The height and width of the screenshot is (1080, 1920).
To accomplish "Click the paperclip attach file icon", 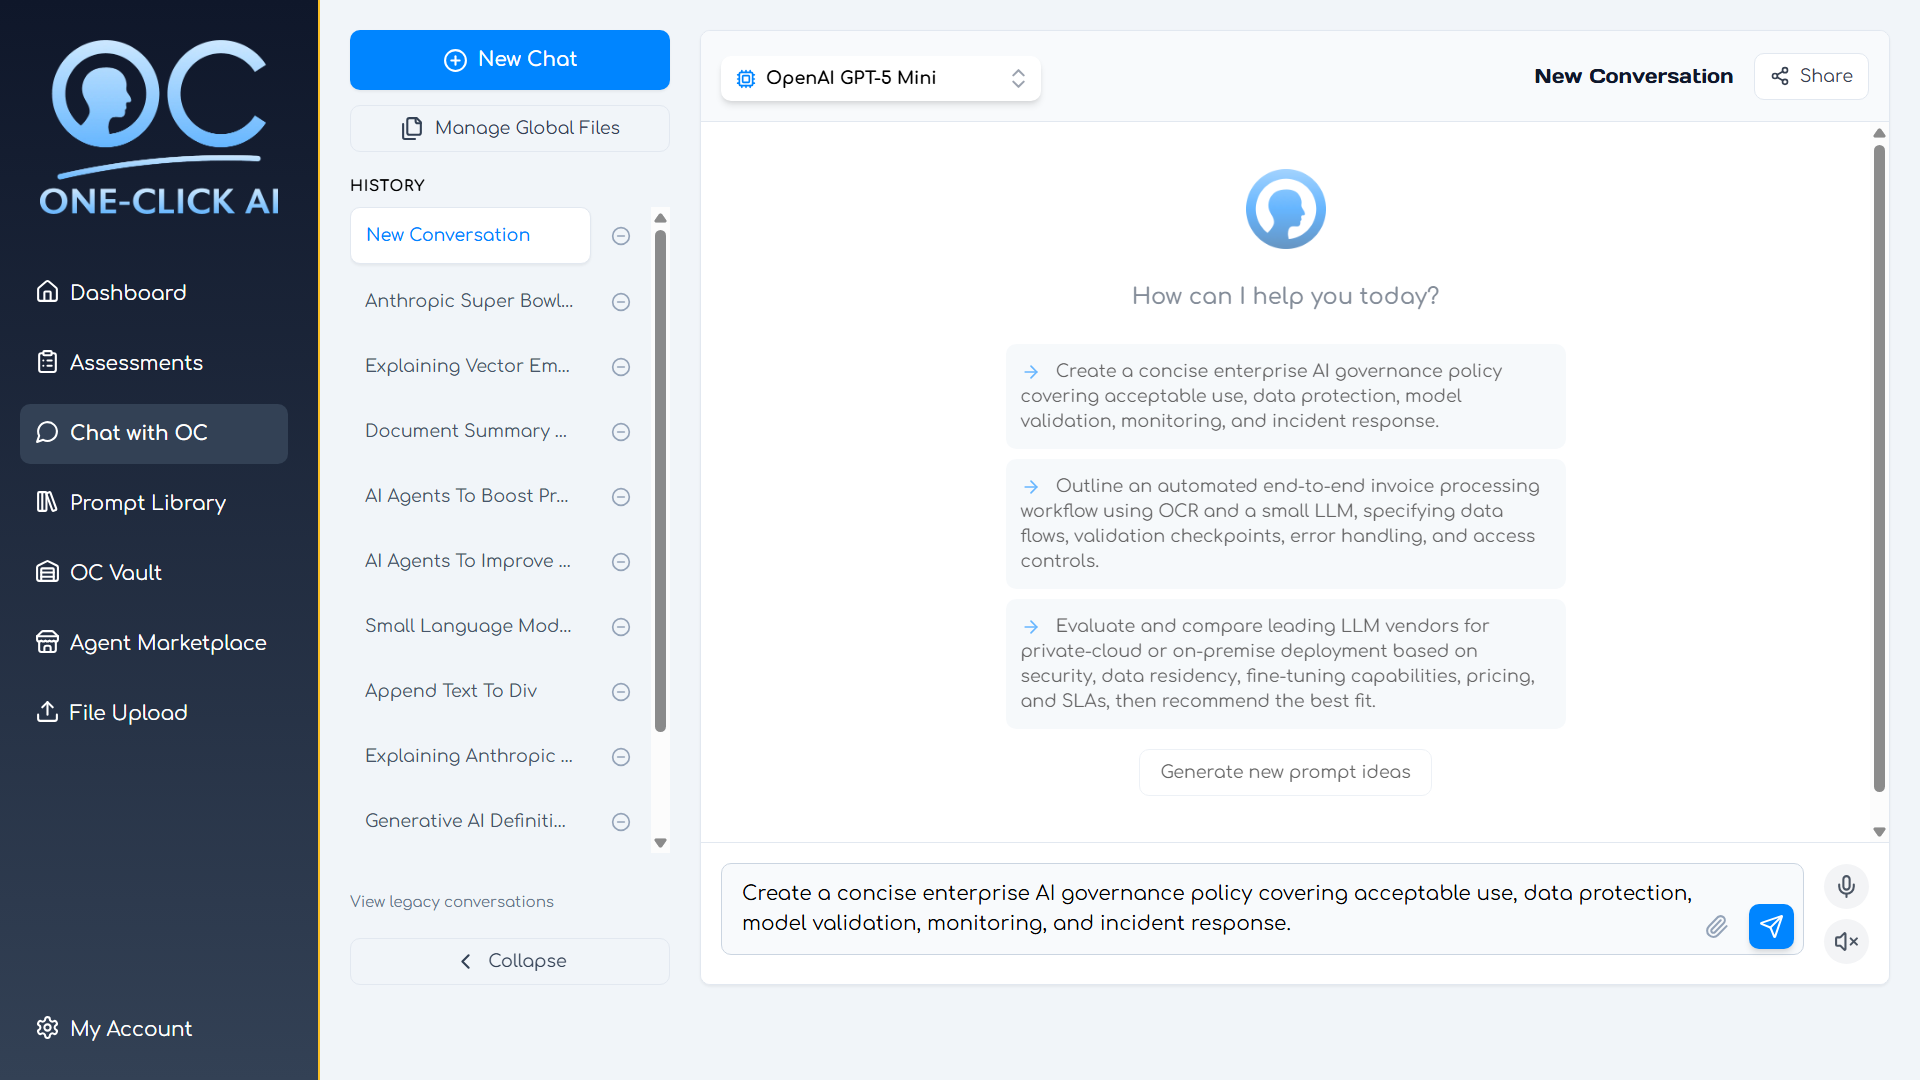I will coord(1716,926).
